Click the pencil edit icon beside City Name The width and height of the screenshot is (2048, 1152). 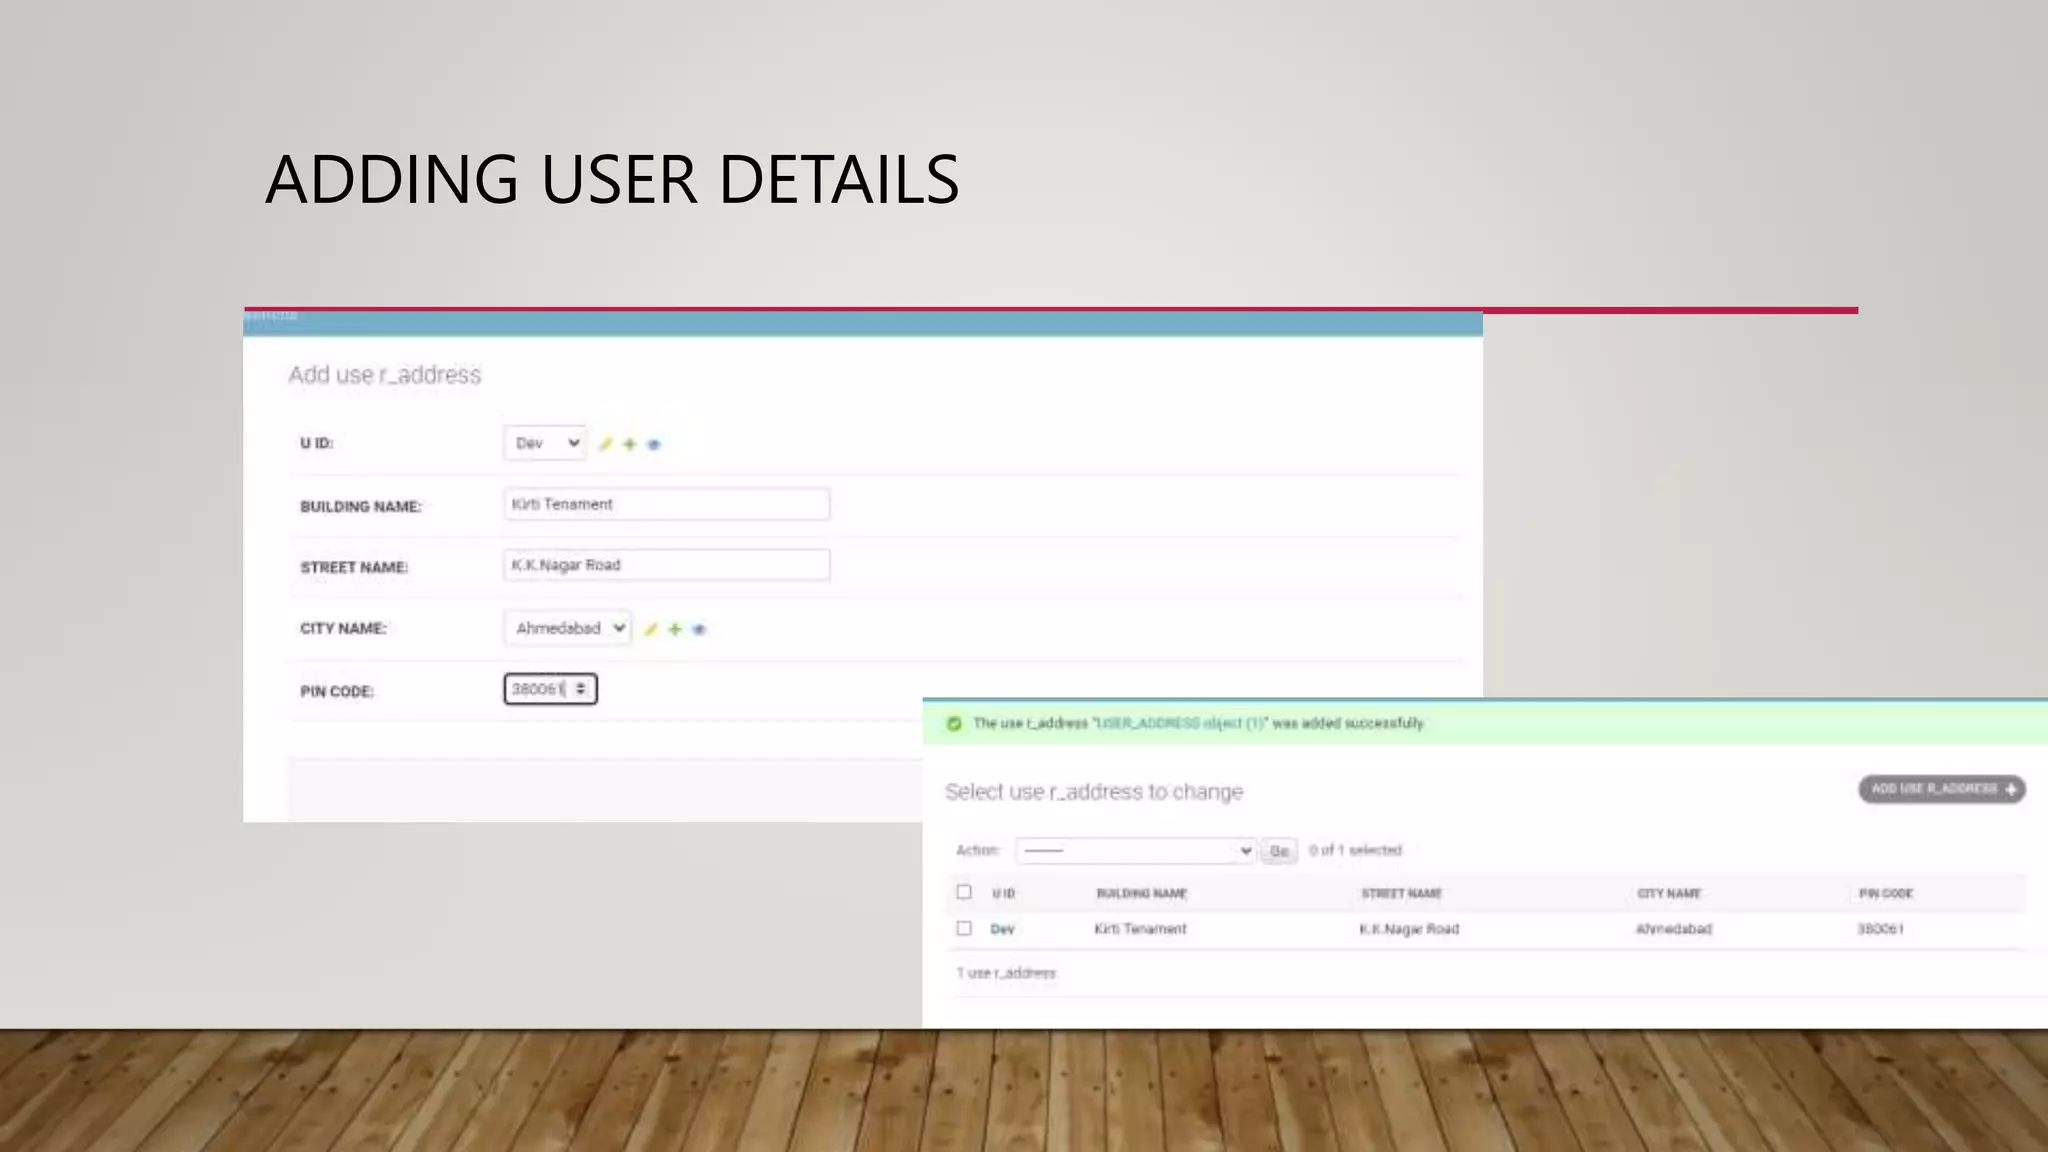tap(651, 629)
